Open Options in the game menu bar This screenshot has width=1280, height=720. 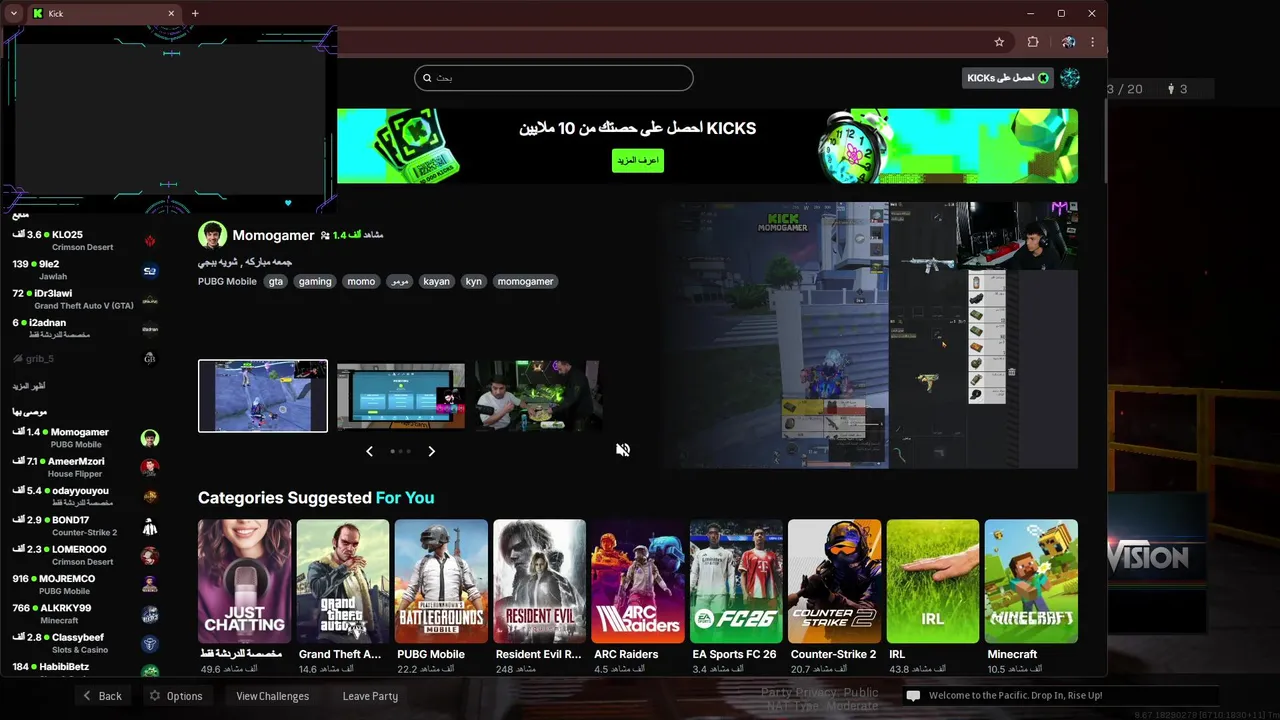point(176,696)
